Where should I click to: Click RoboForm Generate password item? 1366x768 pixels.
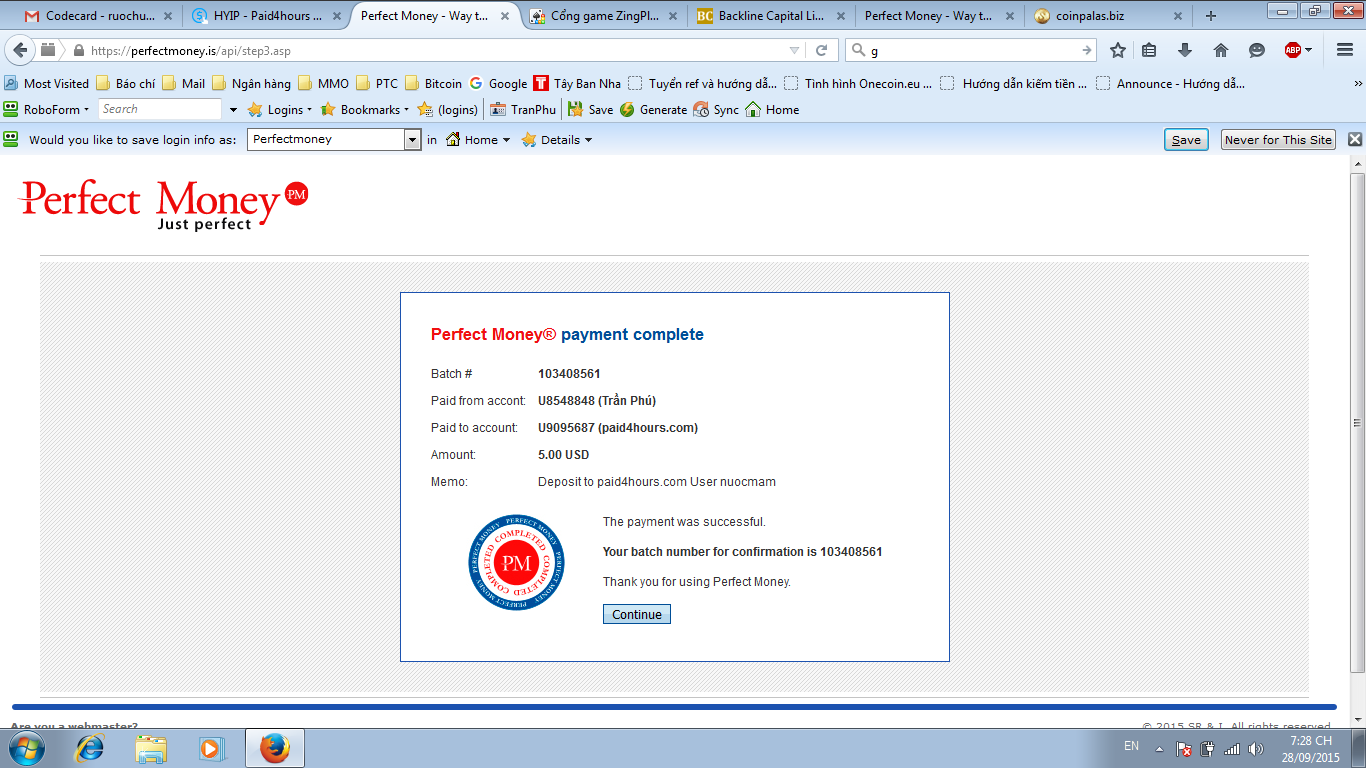point(654,110)
